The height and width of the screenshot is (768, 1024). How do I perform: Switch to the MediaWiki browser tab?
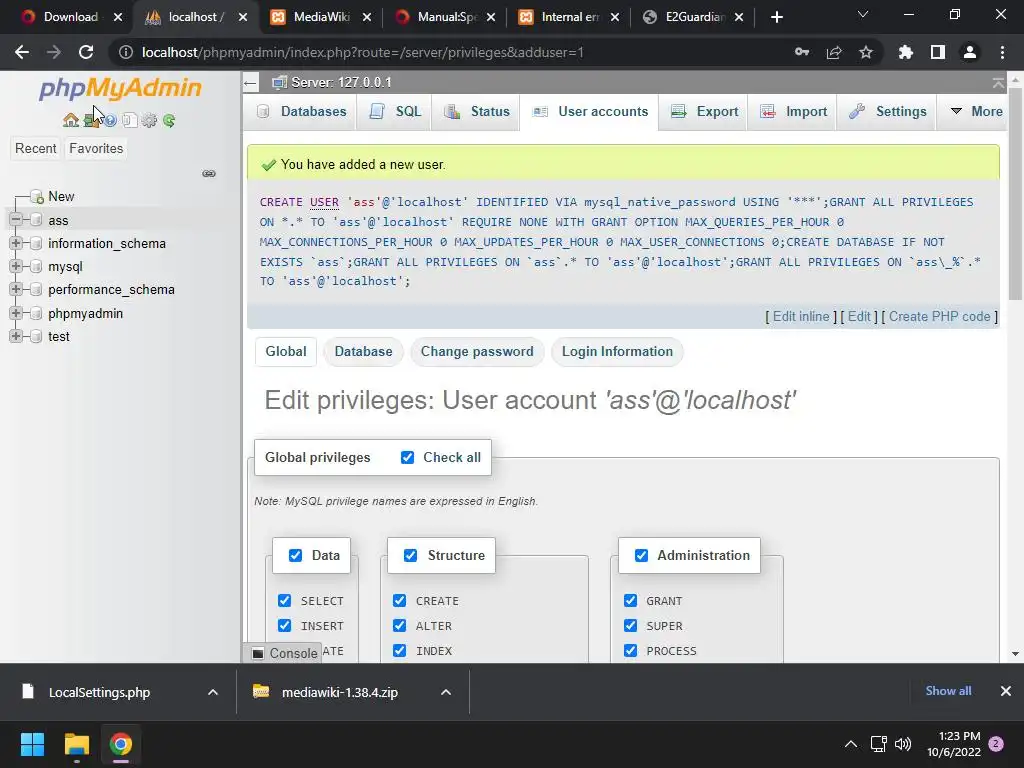pos(321,17)
